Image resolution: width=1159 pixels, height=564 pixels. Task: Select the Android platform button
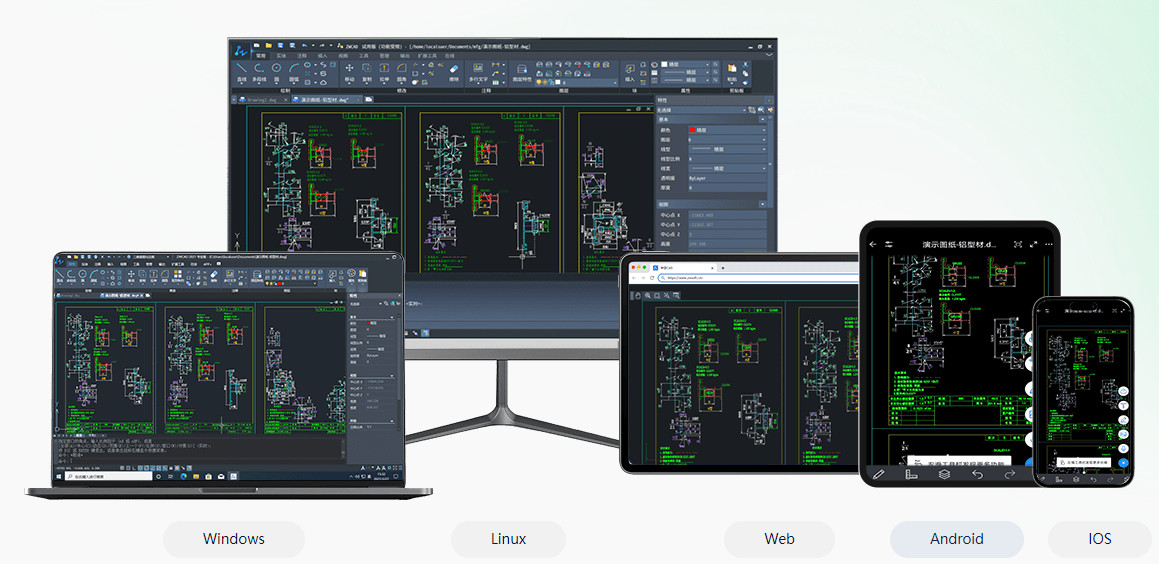956,539
